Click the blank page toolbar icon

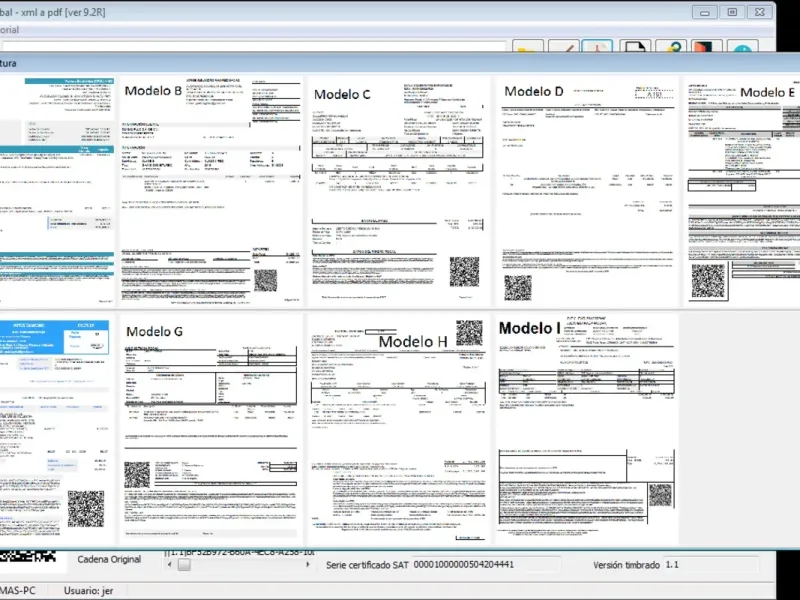(635, 46)
